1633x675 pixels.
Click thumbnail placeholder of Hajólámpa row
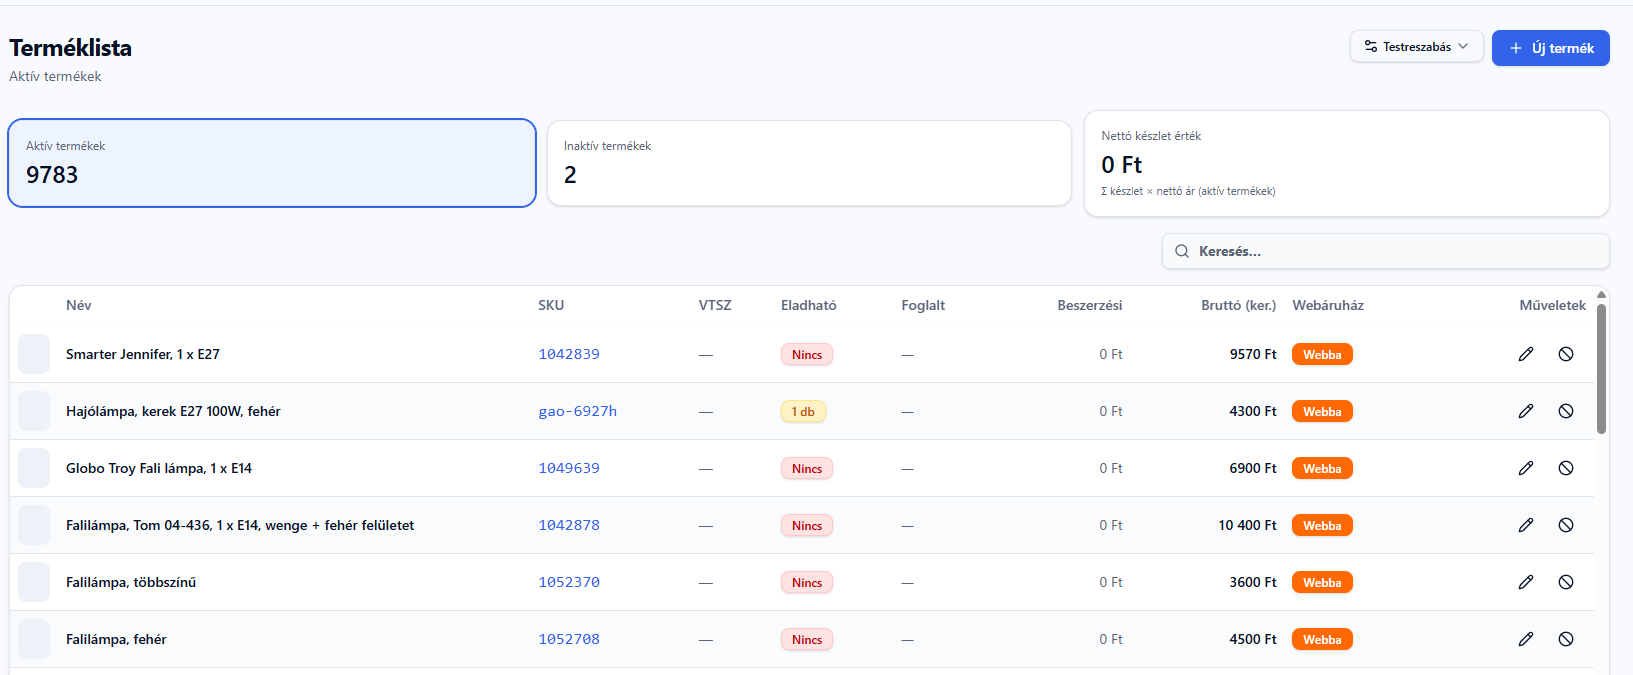[34, 411]
